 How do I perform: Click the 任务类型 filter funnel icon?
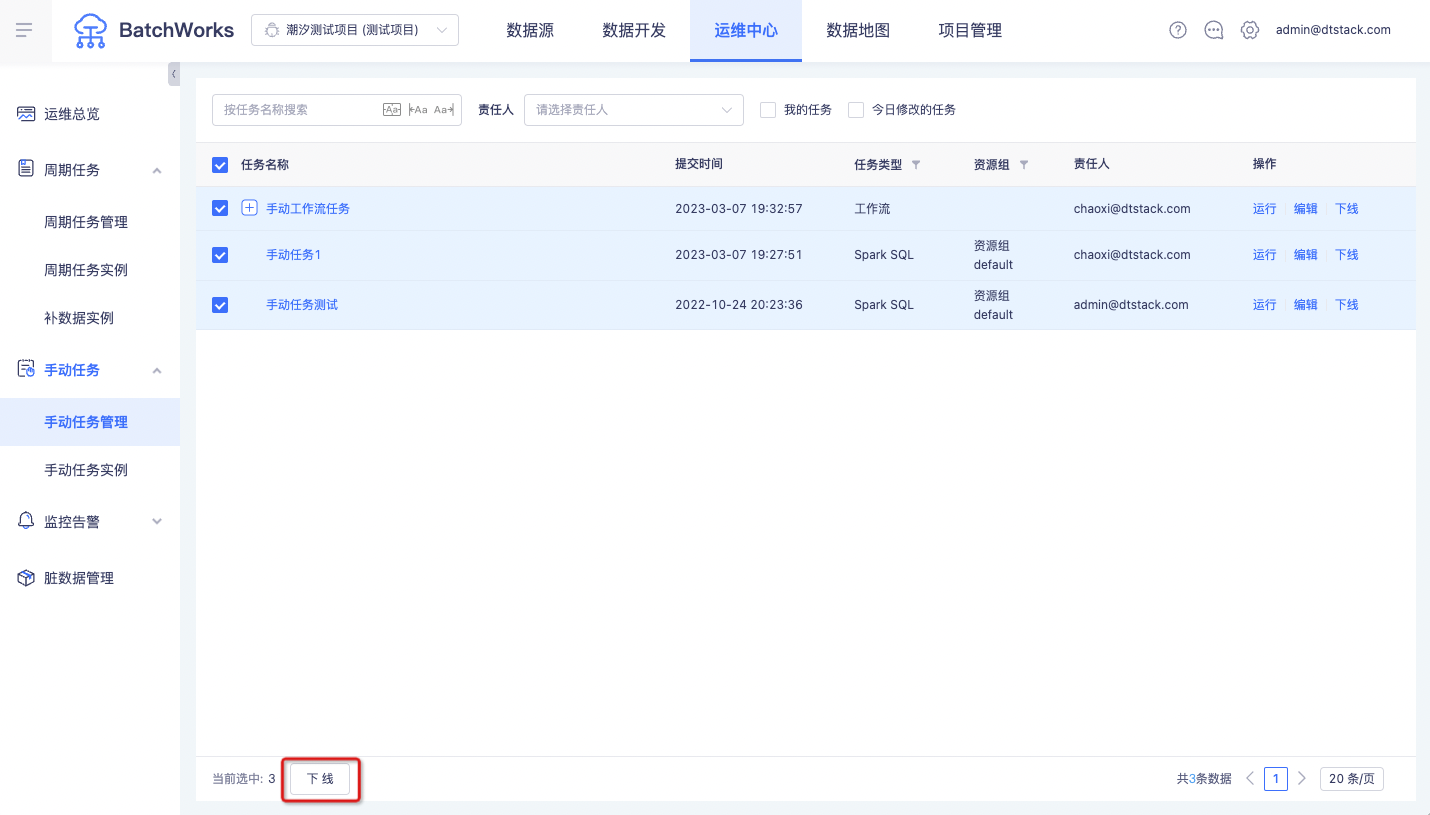point(916,165)
